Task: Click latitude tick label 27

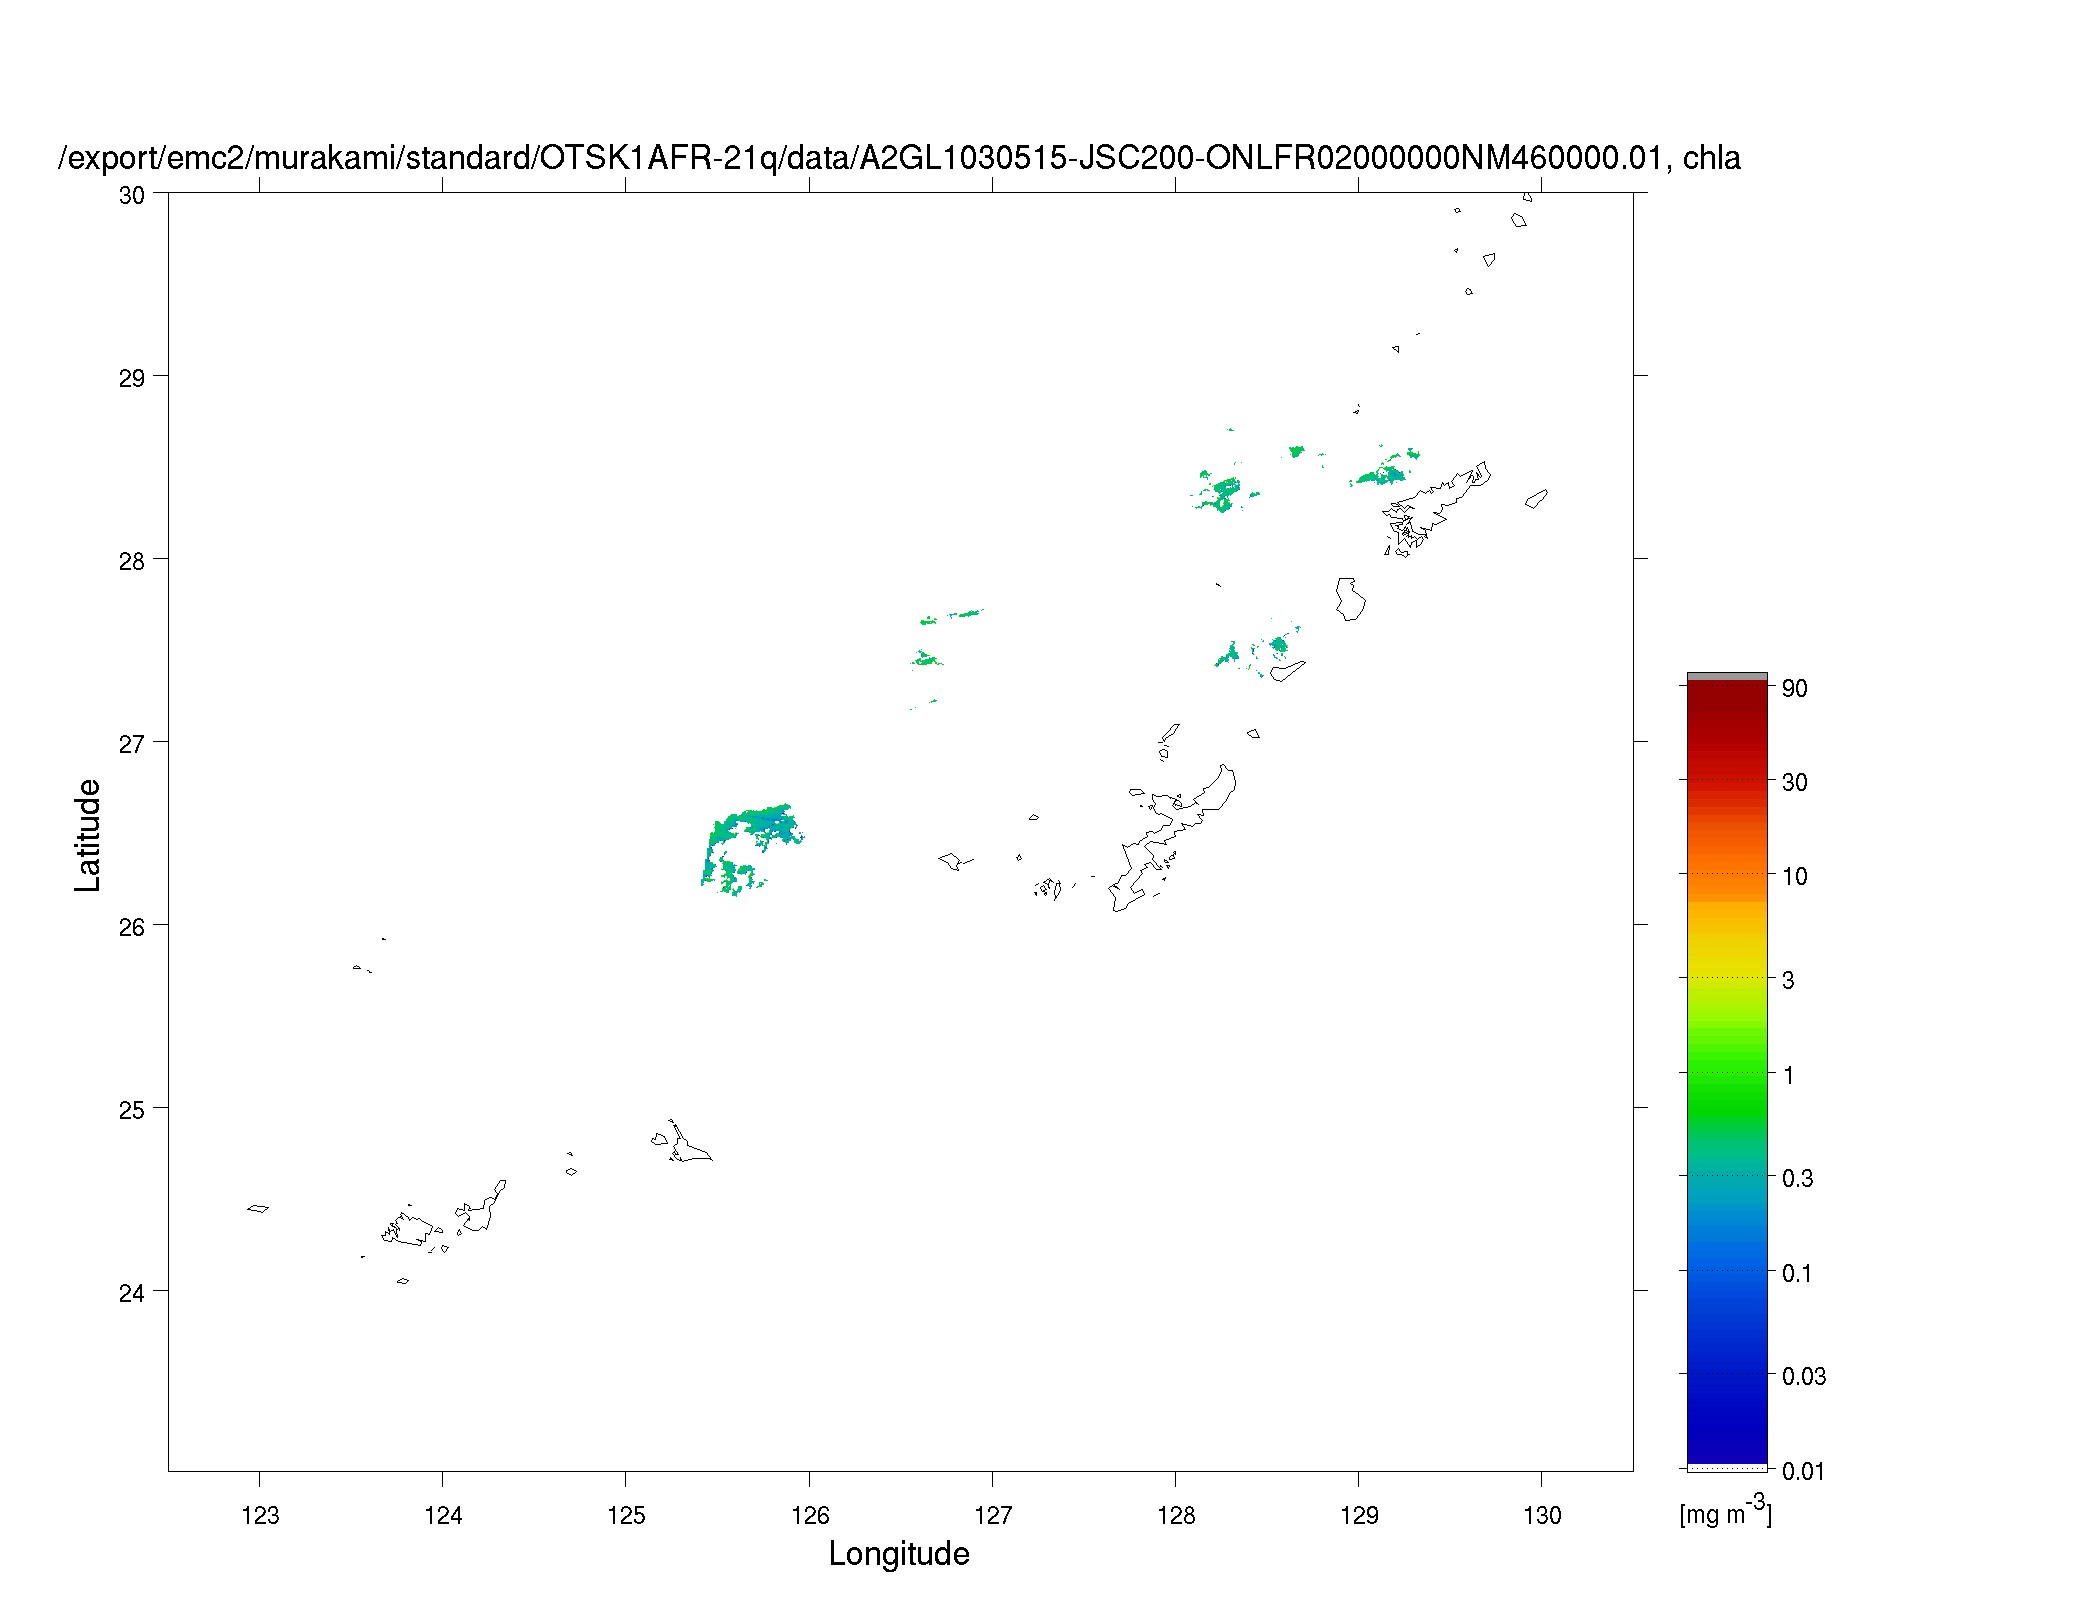Action: pyautogui.click(x=131, y=745)
